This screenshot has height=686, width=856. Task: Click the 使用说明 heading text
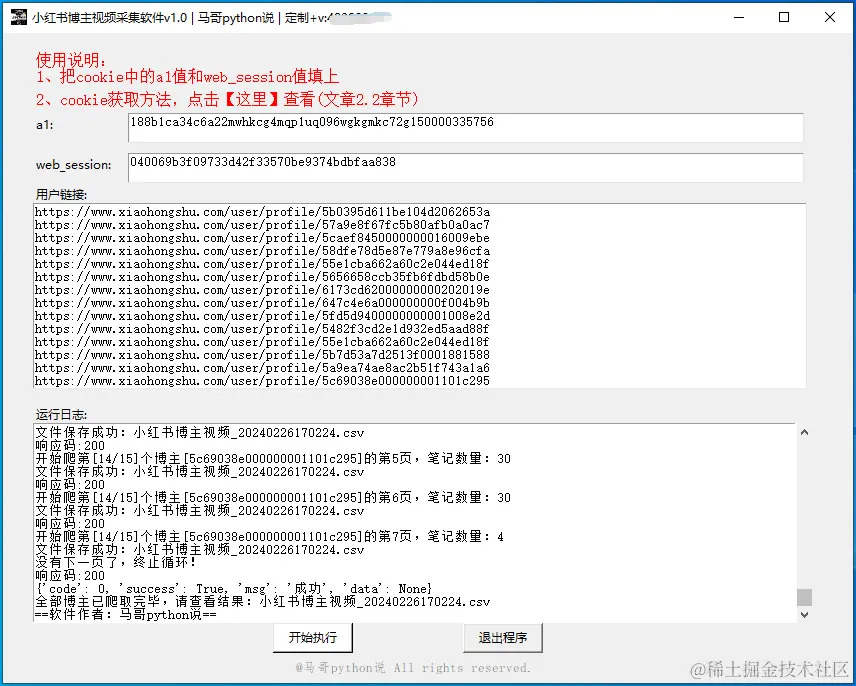72,59
